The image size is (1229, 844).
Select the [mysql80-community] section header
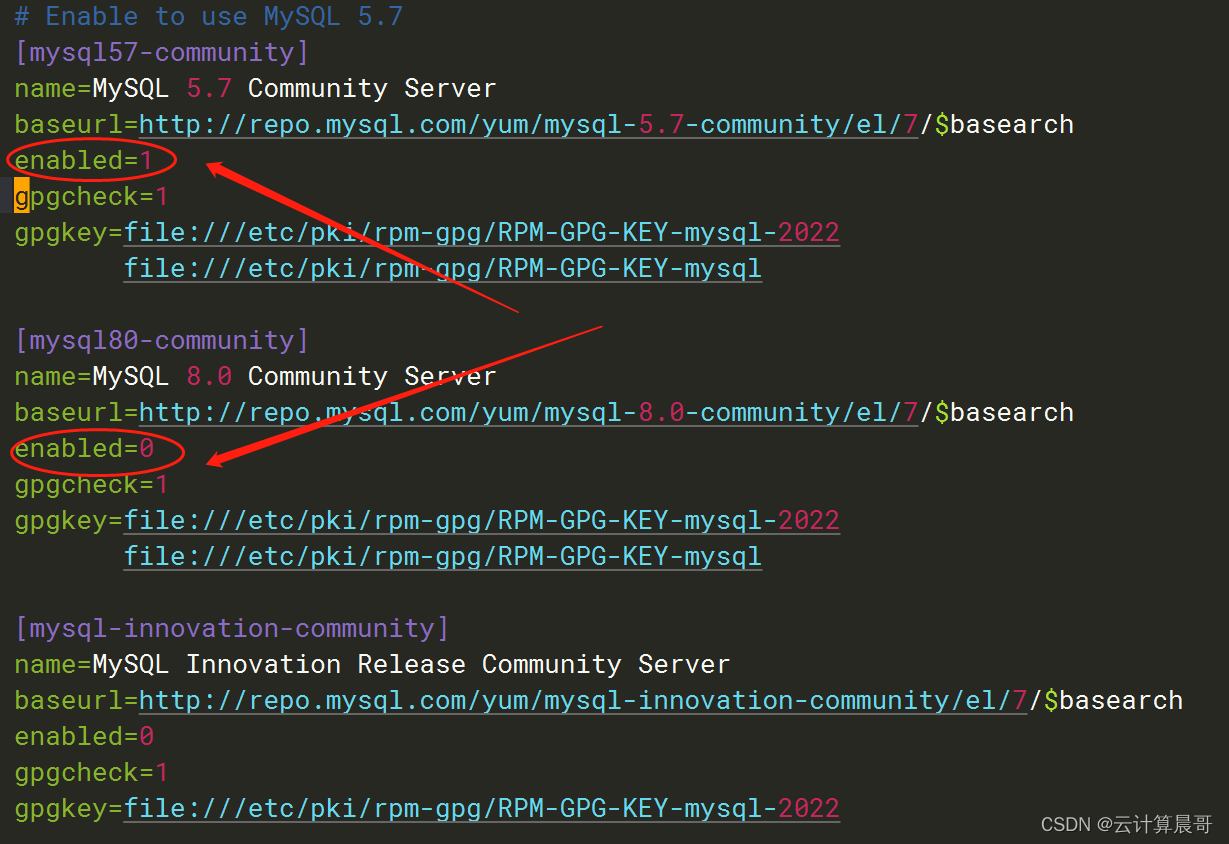(x=162, y=340)
